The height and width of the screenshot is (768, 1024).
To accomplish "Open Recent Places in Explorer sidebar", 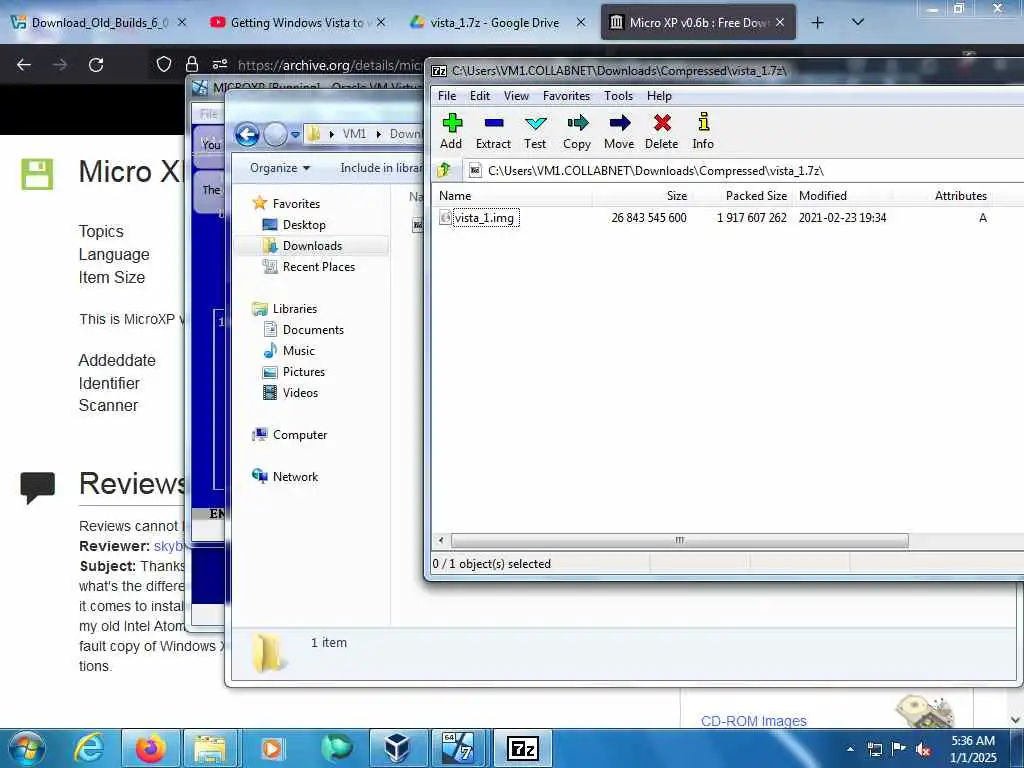I will (319, 266).
